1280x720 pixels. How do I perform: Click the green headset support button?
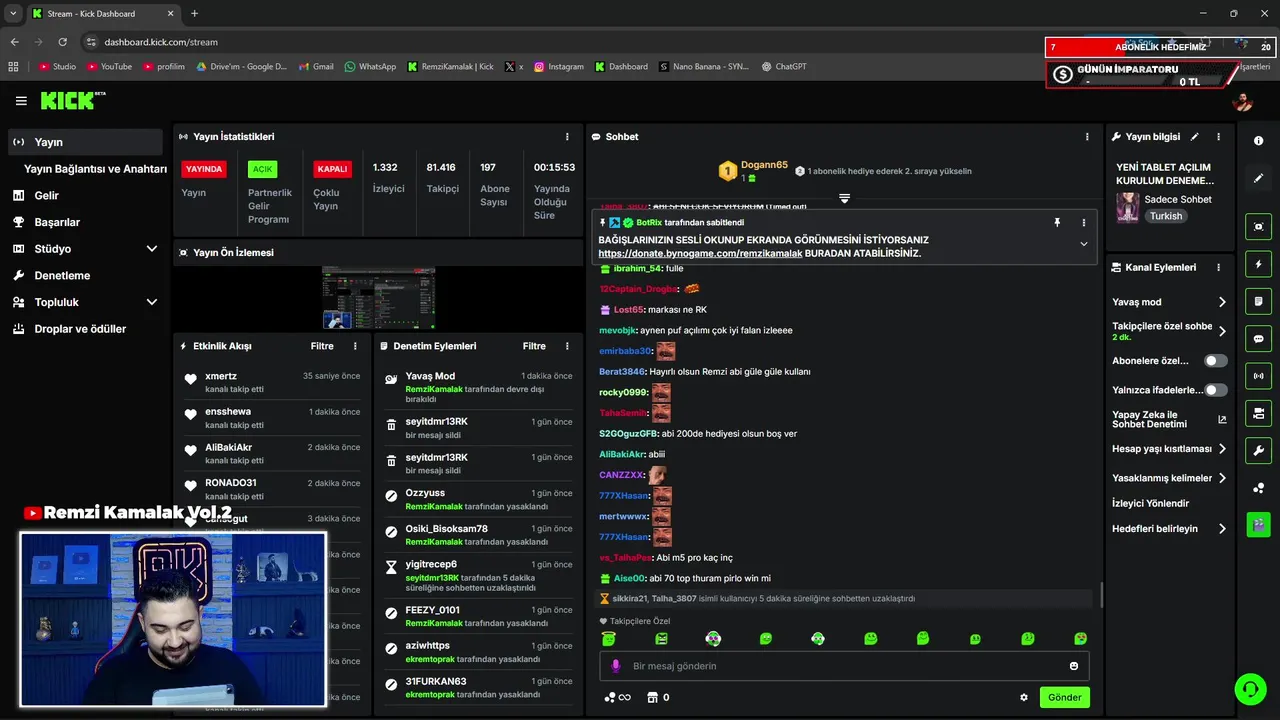[1249, 688]
